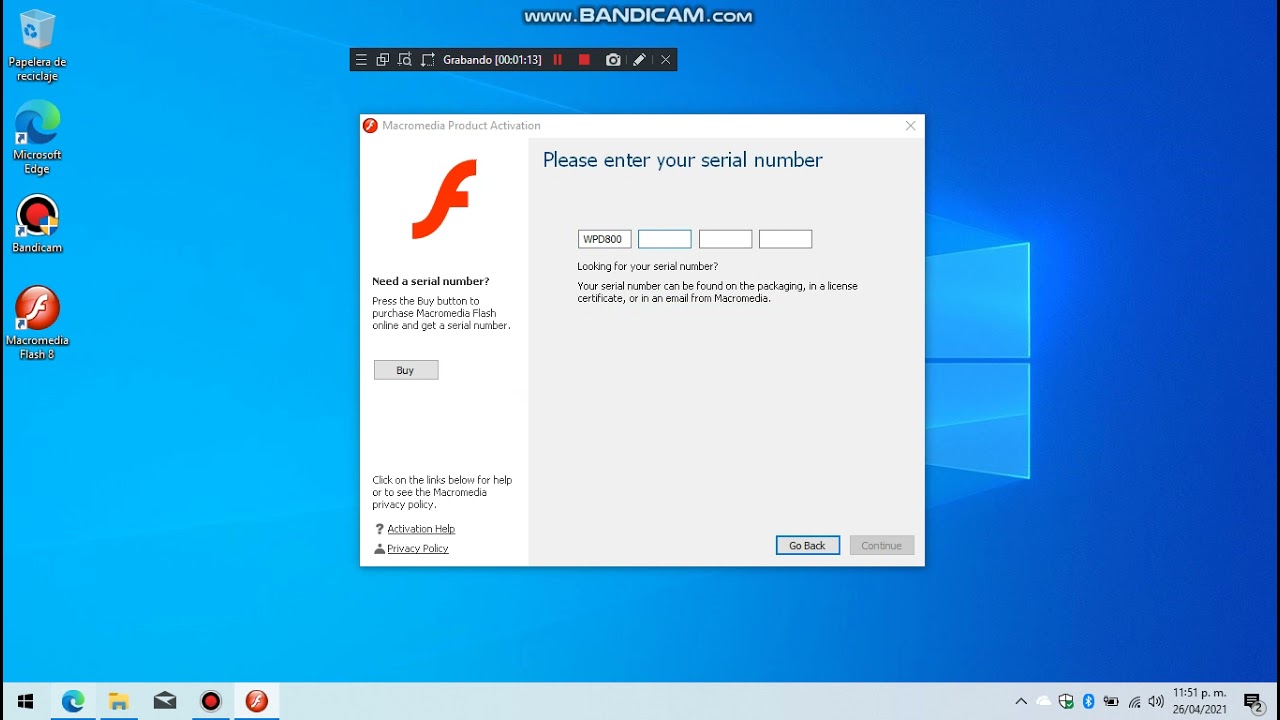Click the greyed Continue button
1280x720 pixels.
pos(882,545)
